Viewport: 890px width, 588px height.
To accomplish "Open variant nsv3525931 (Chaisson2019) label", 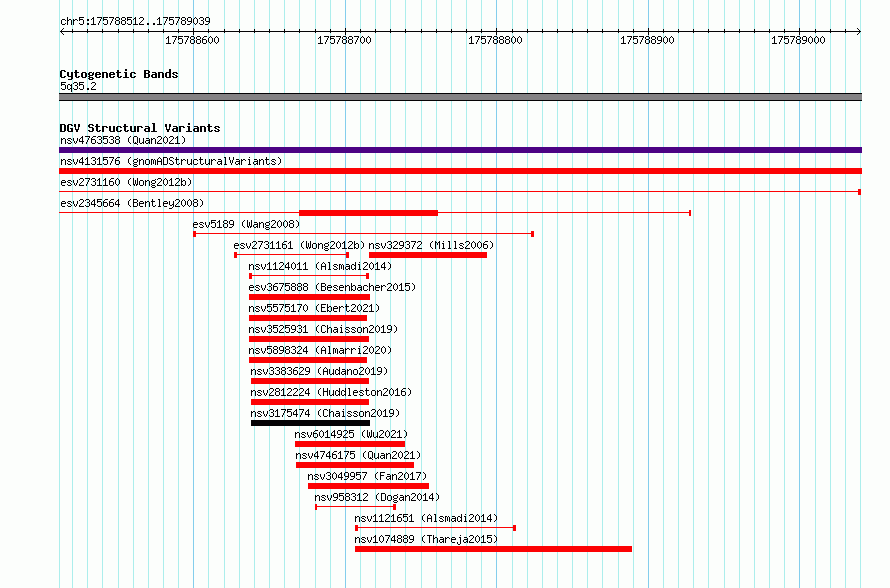I will point(323,329).
